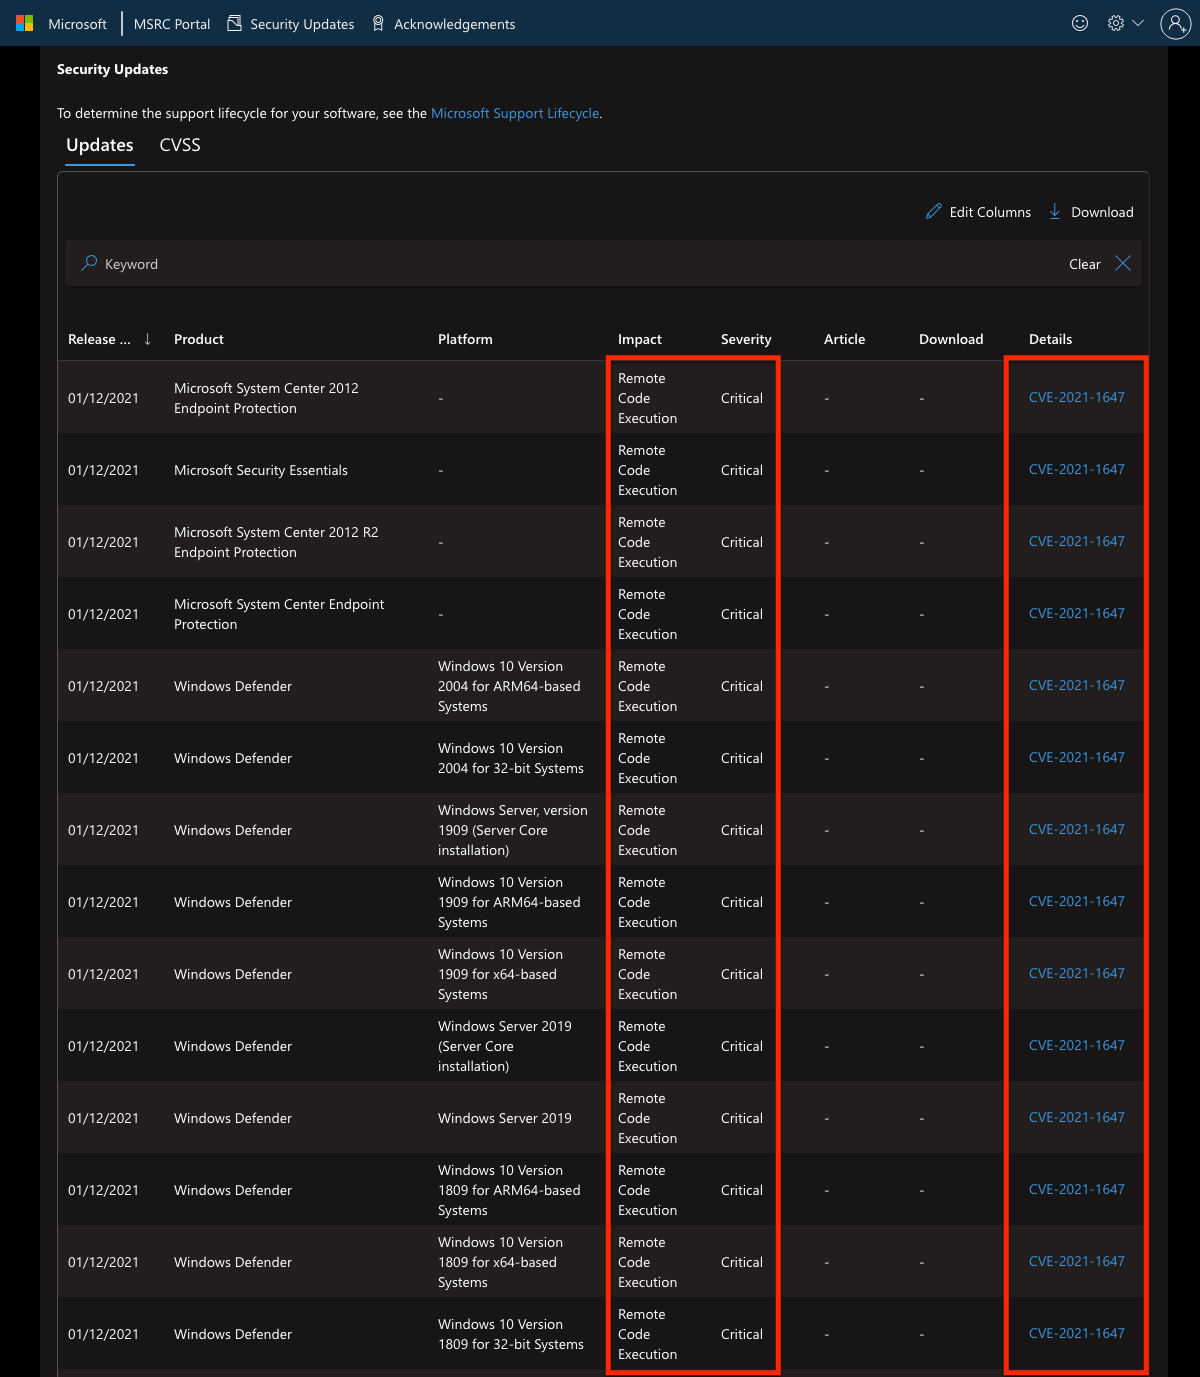Select 'Windows 10 Version 1809 for 32-bit Systems' cell
Viewport: 1200px width, 1377px height.
511,1334
